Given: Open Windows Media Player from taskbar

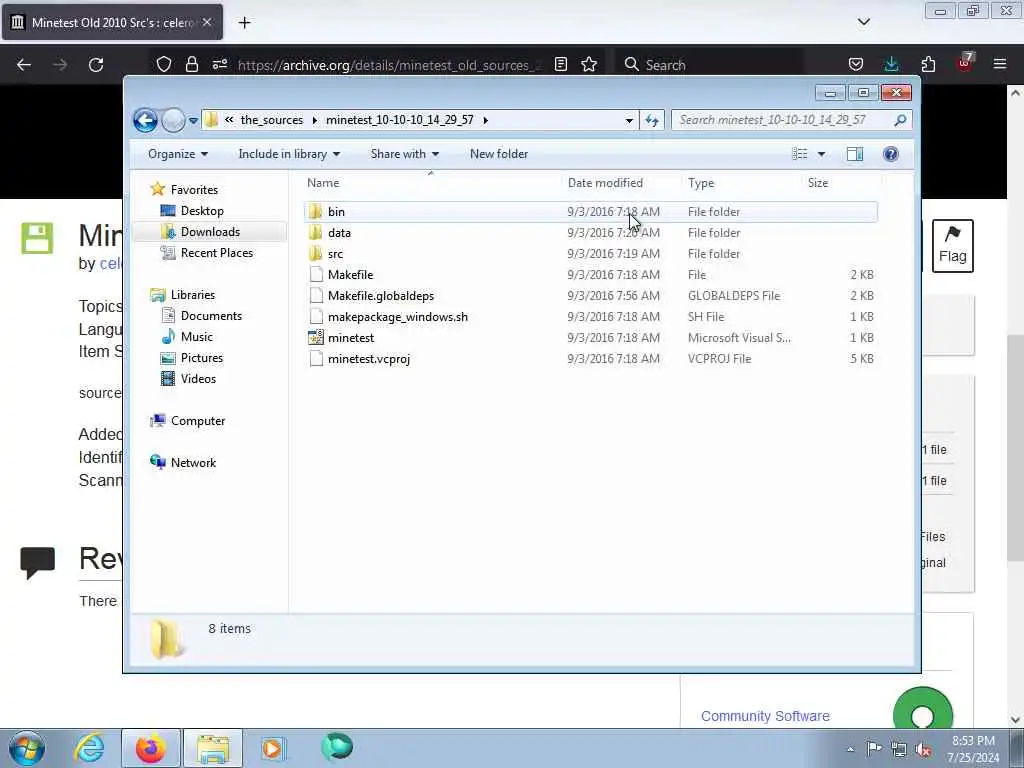Looking at the screenshot, I should 273,748.
